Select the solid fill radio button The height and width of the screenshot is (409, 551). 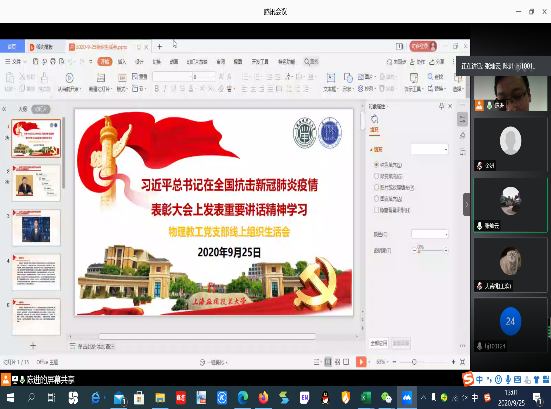pyautogui.click(x=376, y=164)
